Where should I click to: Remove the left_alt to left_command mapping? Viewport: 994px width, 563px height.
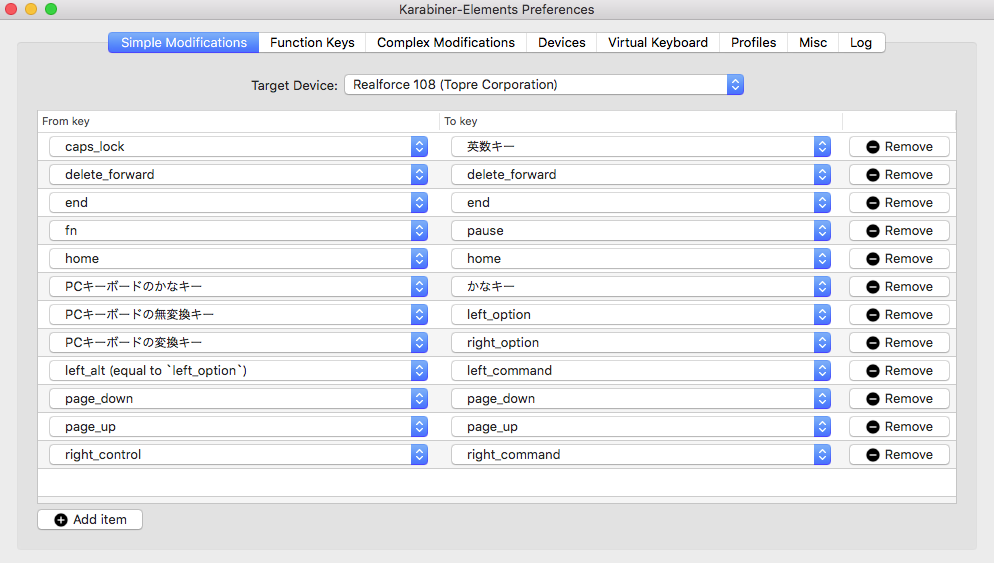tap(899, 370)
